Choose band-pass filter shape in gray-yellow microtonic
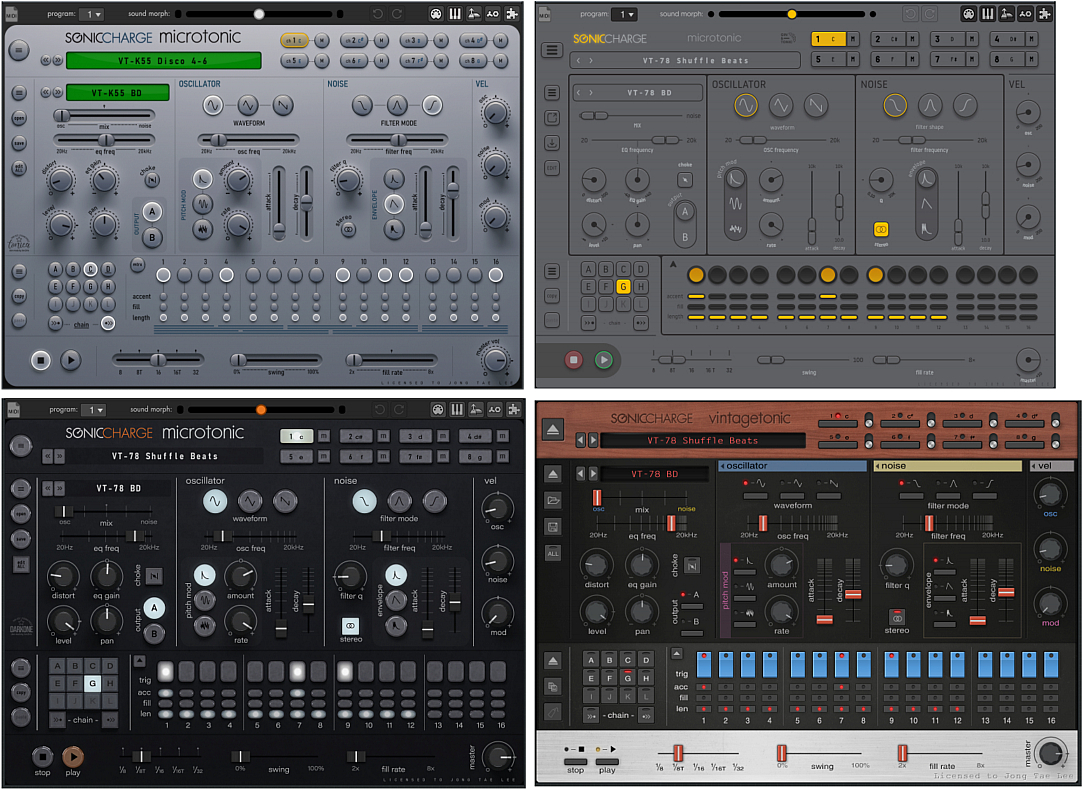This screenshot has width=1083, height=790. (930, 106)
